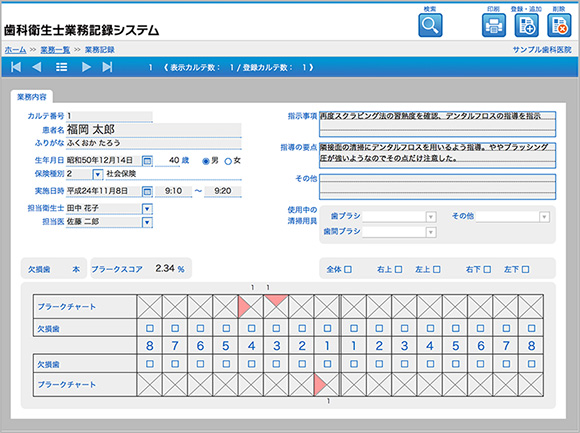The width and height of the screenshot is (580, 433).
Task: Click the 社会保険 insurance type text
Action: click(121, 174)
